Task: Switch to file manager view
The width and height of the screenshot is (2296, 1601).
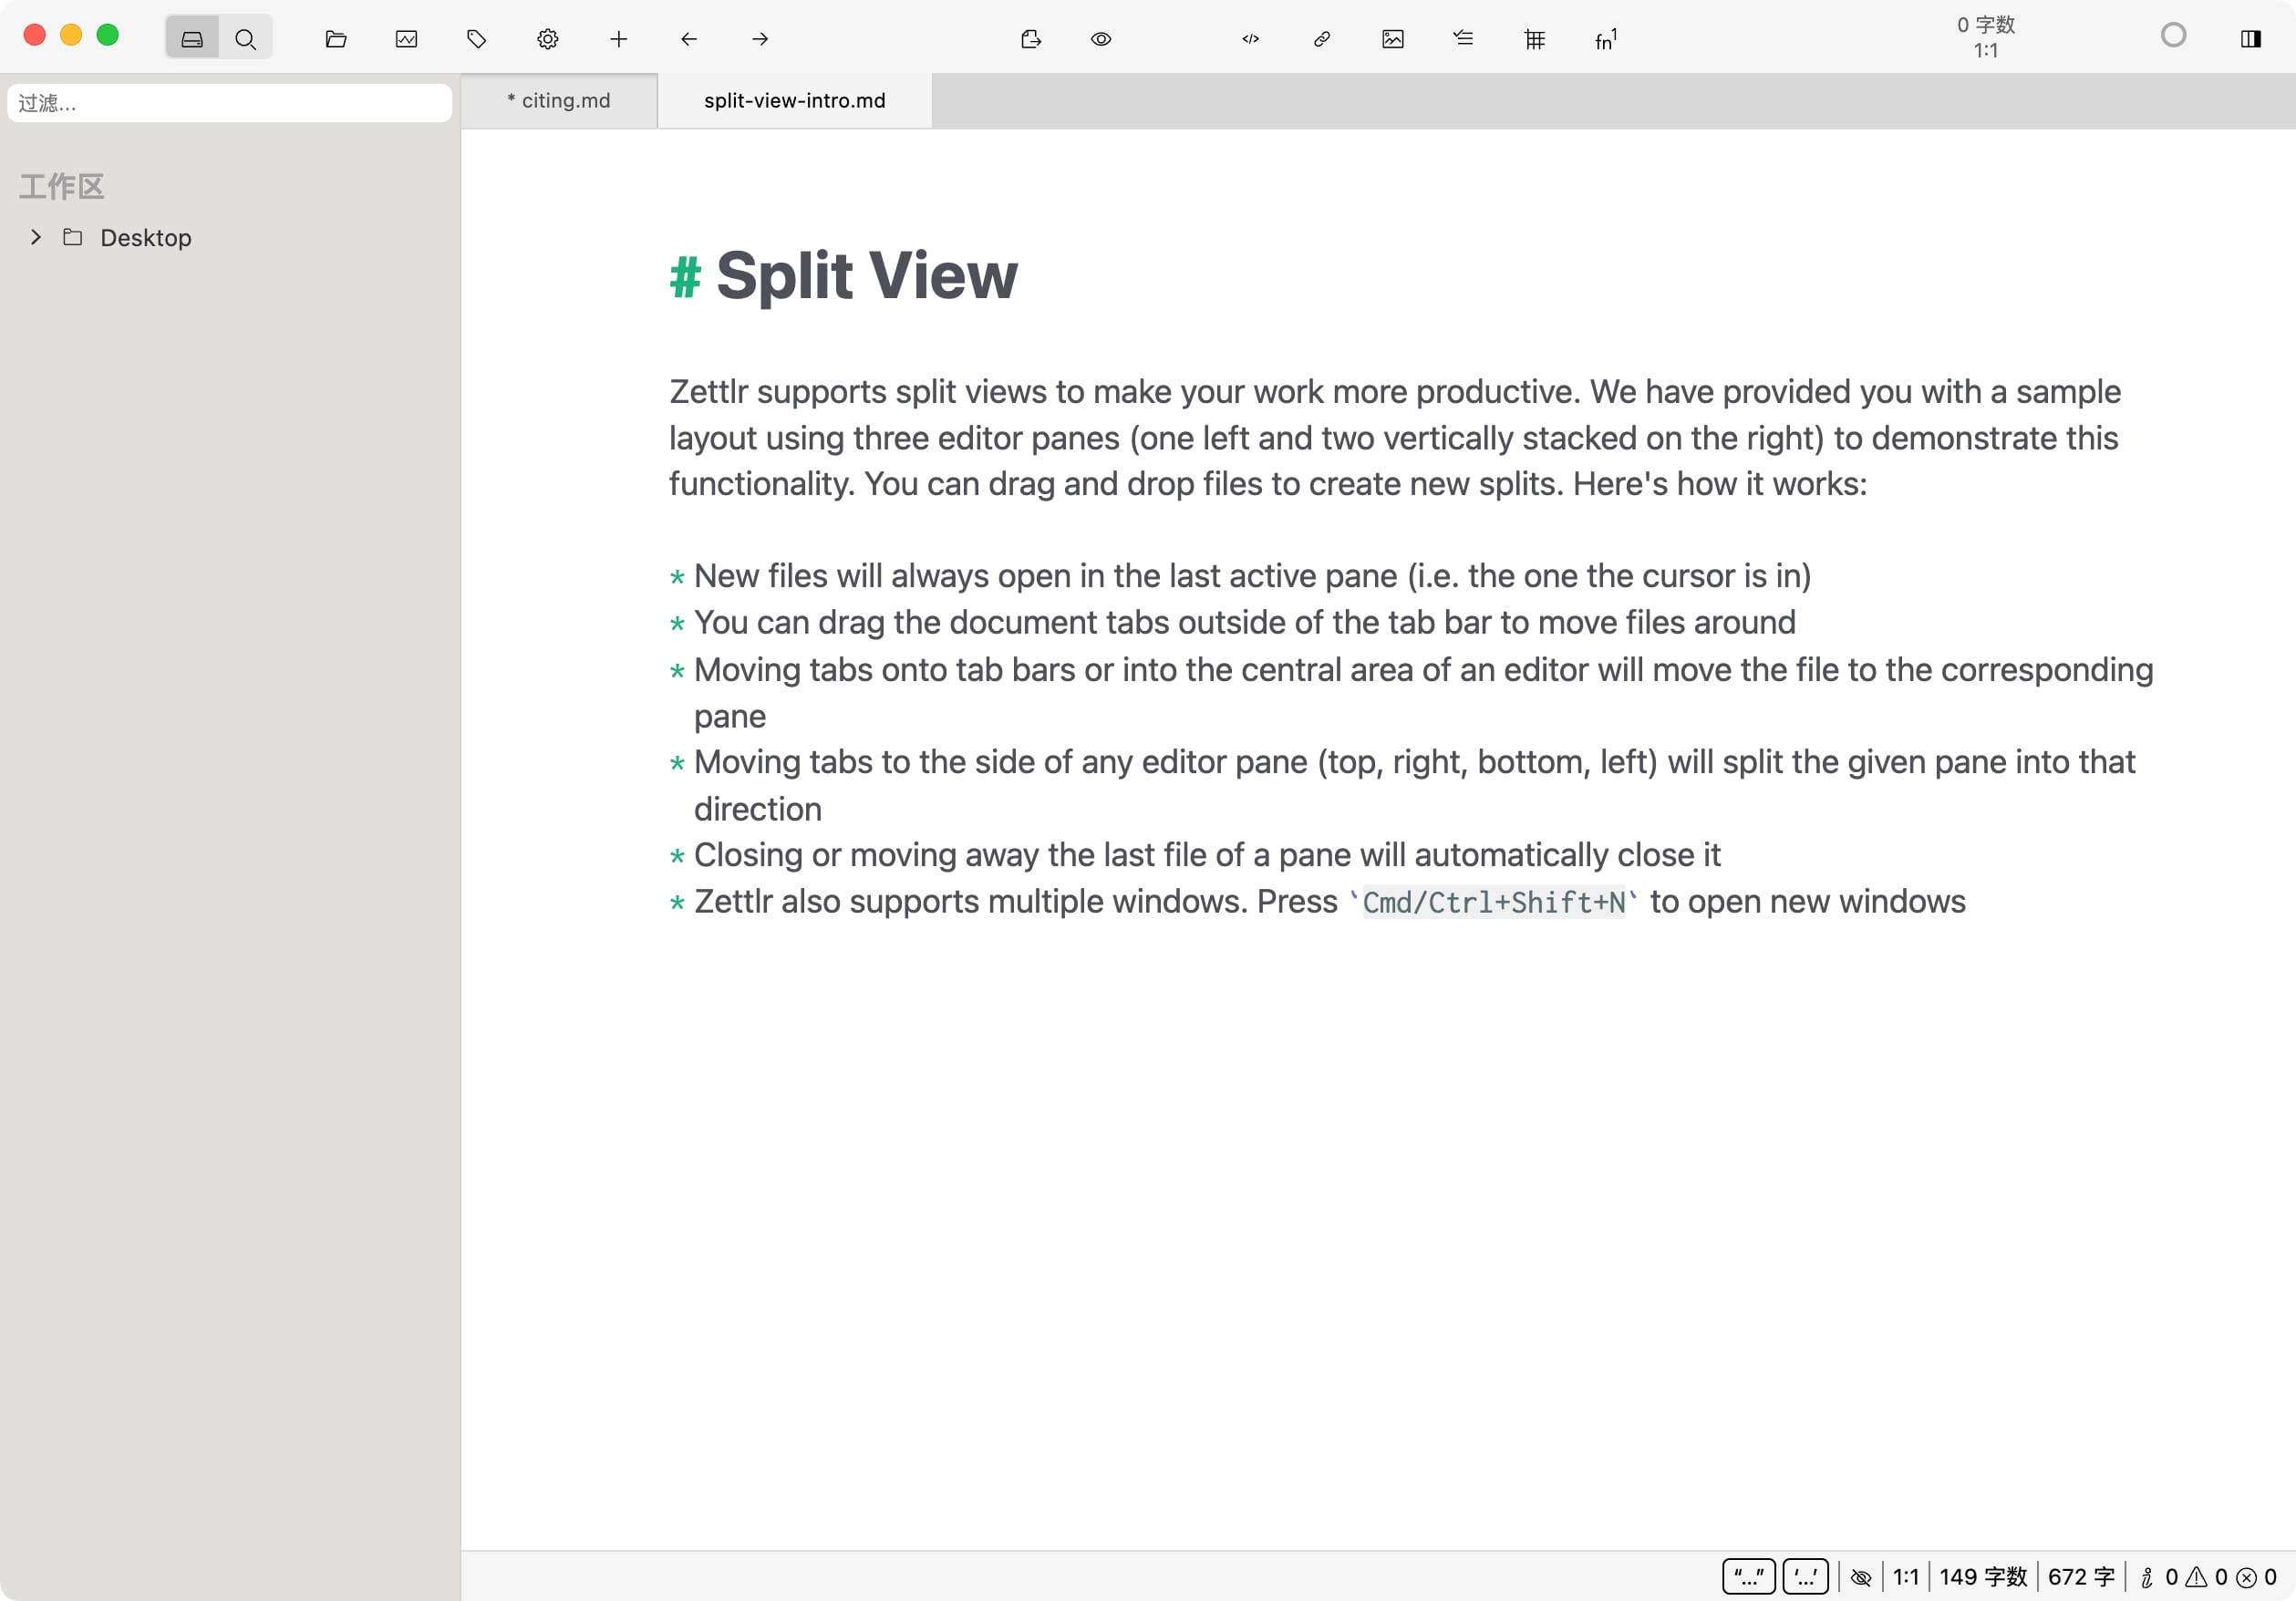Action: (x=192, y=39)
